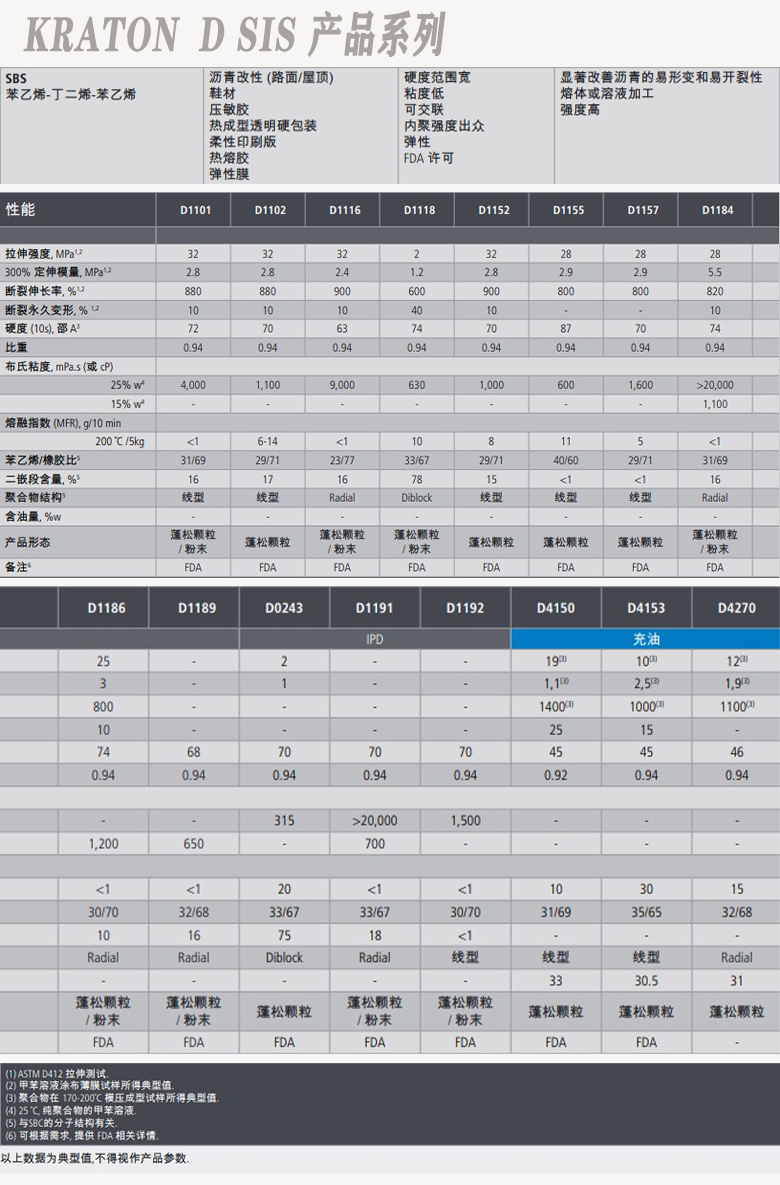This screenshot has width=780, height=1185.
Task: Click the 硬度 (10s) row label
Action: [x=42, y=328]
